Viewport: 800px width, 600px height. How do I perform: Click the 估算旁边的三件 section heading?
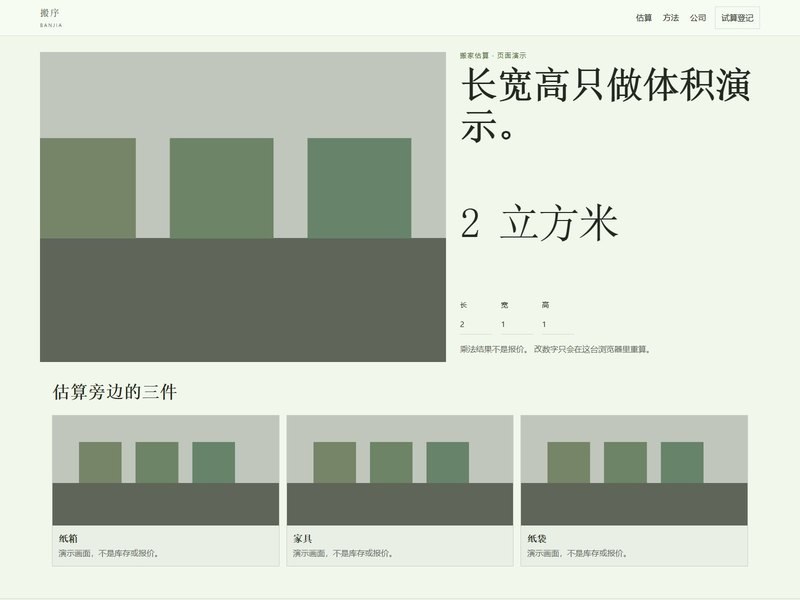click(115, 392)
